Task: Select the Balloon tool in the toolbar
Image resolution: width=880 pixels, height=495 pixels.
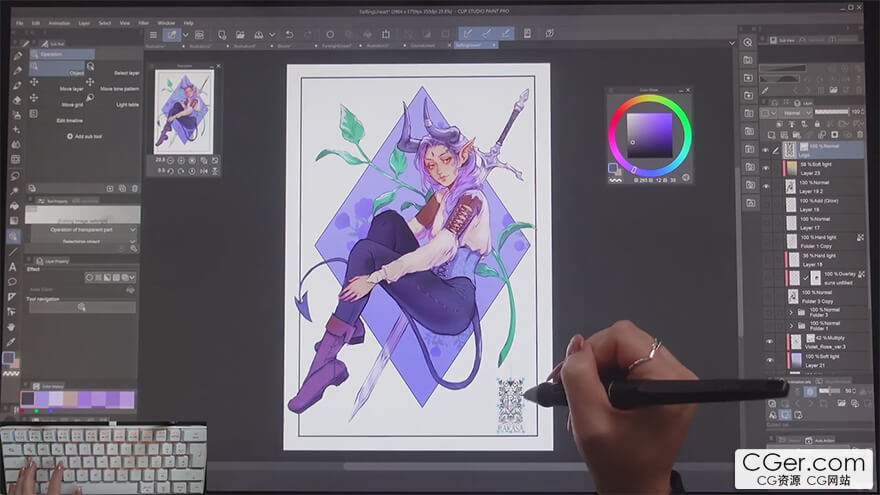Action: [13, 282]
